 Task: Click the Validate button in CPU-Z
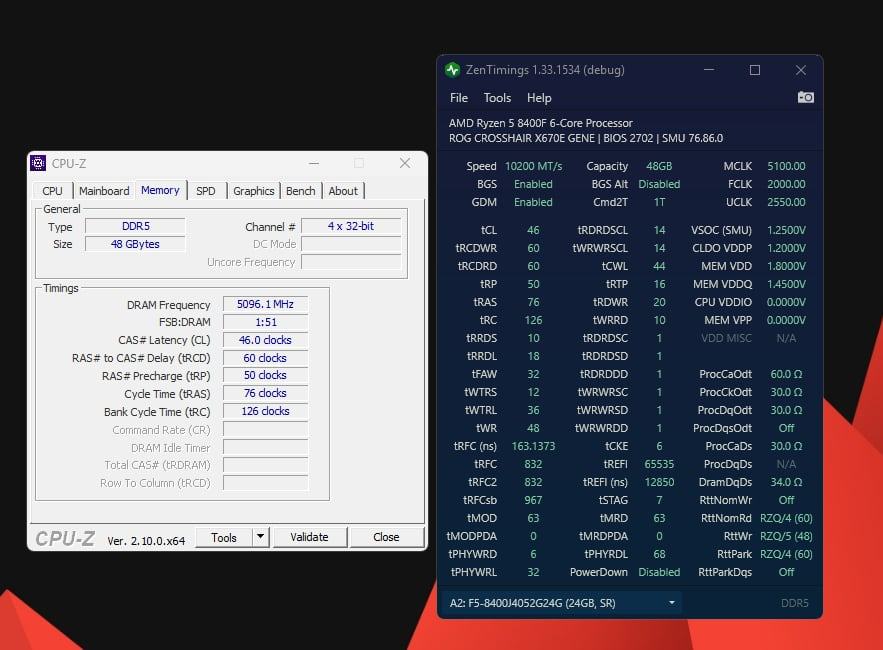click(x=309, y=537)
